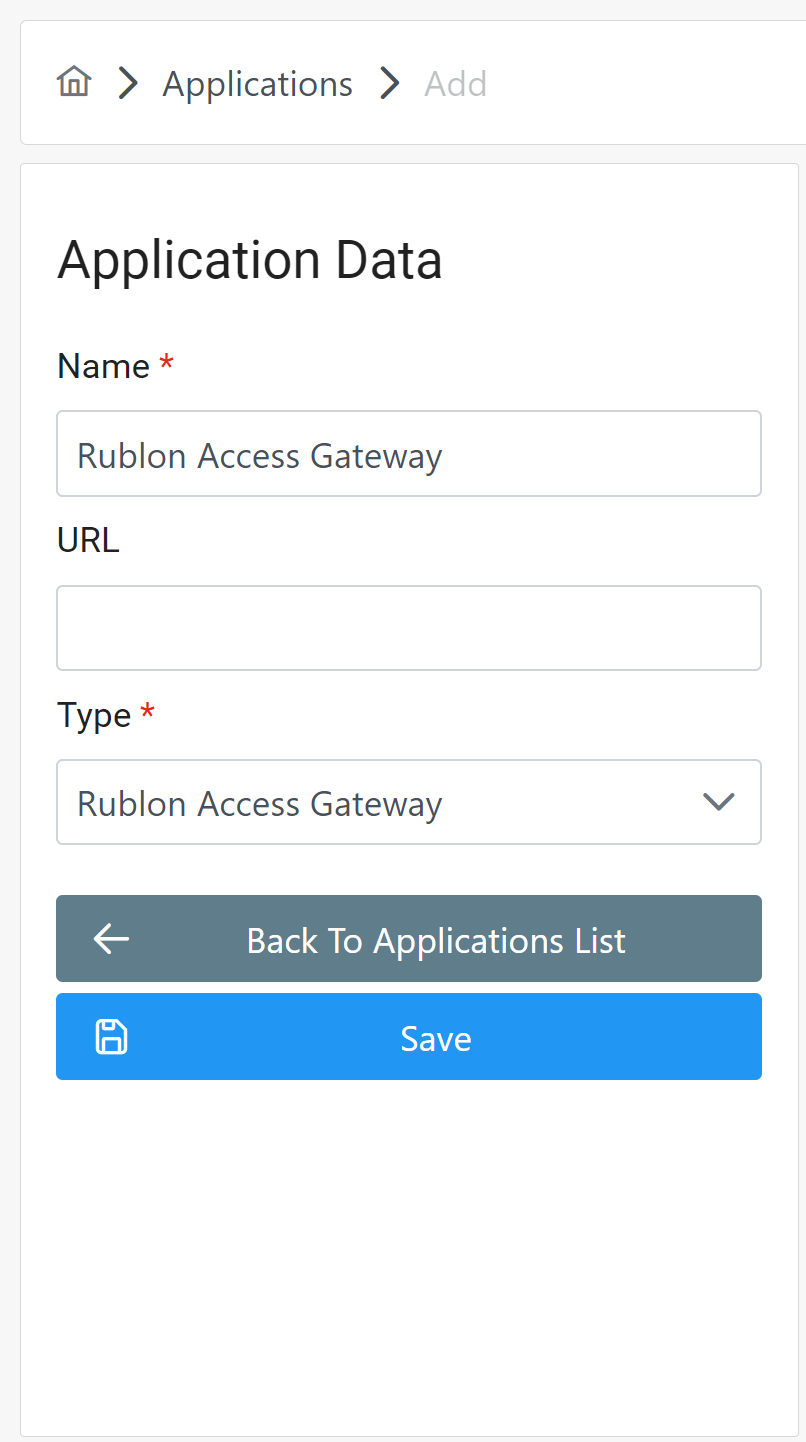The height and width of the screenshot is (1442, 806).
Task: Click the down chevron in the Type selector
Action: 718,802
